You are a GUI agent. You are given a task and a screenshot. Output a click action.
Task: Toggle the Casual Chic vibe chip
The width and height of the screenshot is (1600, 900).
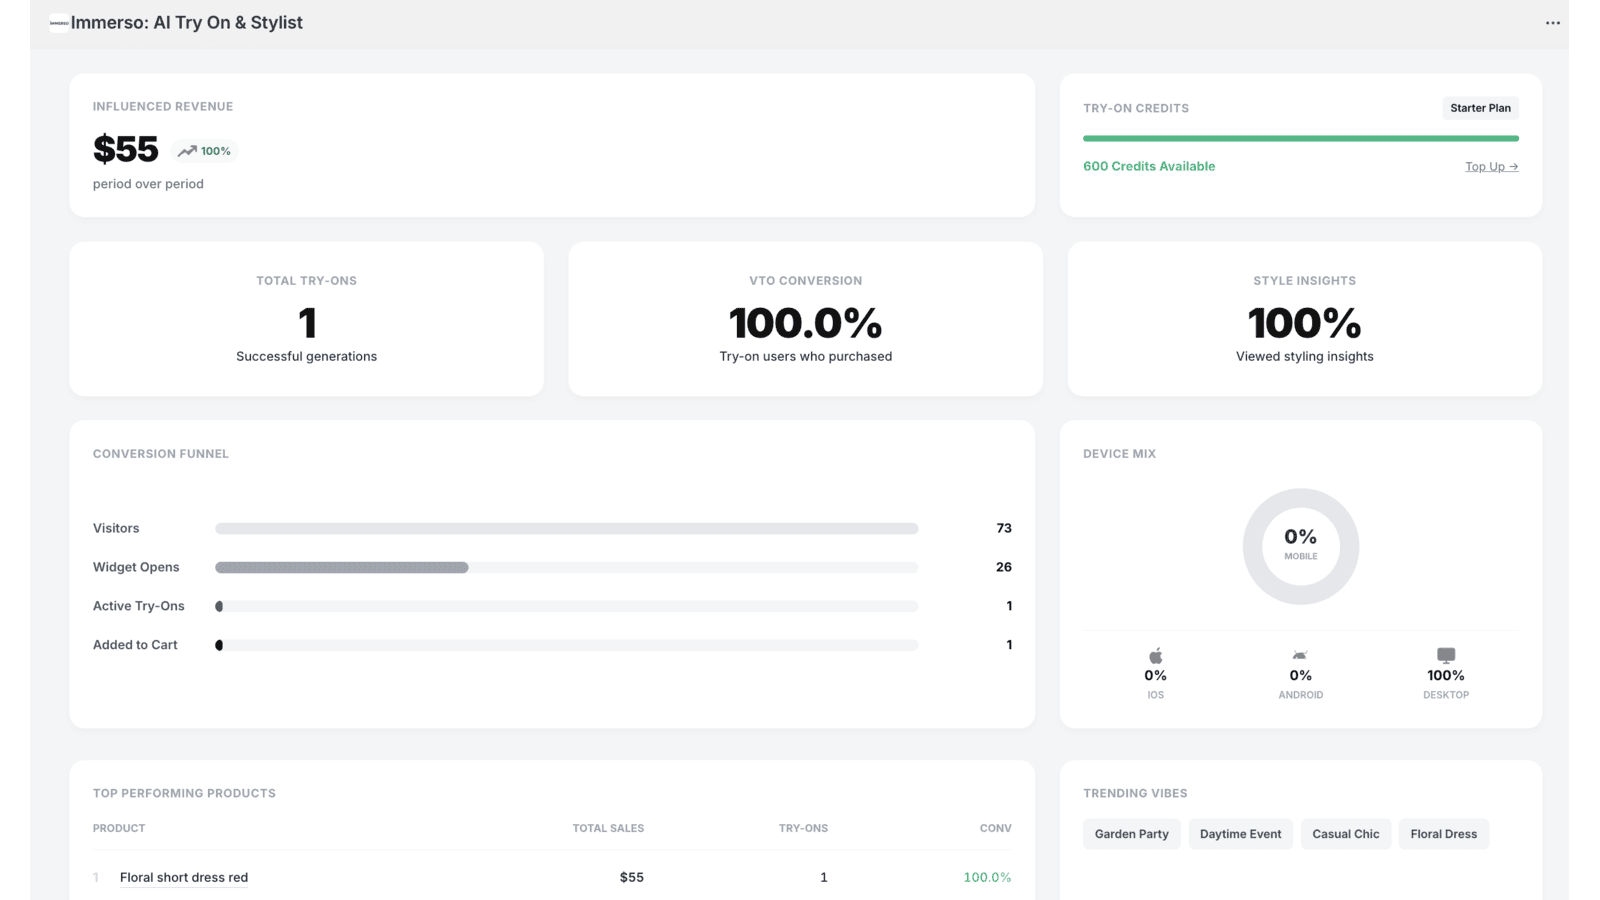1345,833
